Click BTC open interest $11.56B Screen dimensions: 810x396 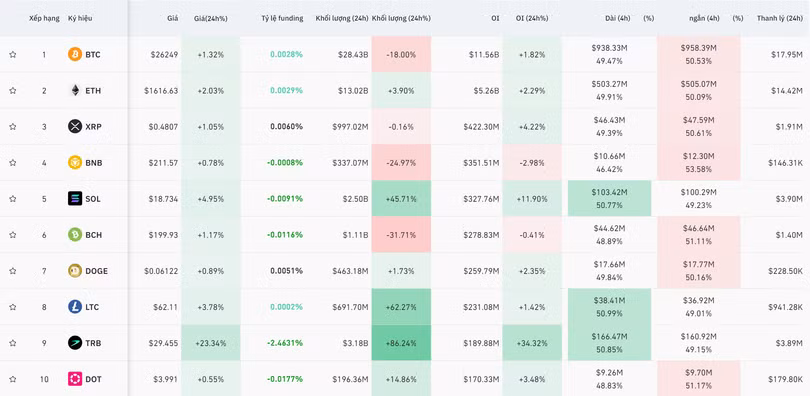[x=485, y=54]
